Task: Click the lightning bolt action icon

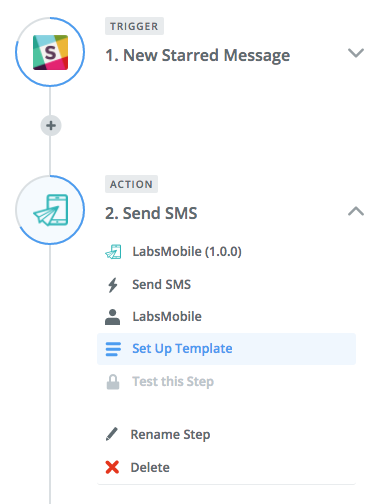Action: click(x=113, y=285)
